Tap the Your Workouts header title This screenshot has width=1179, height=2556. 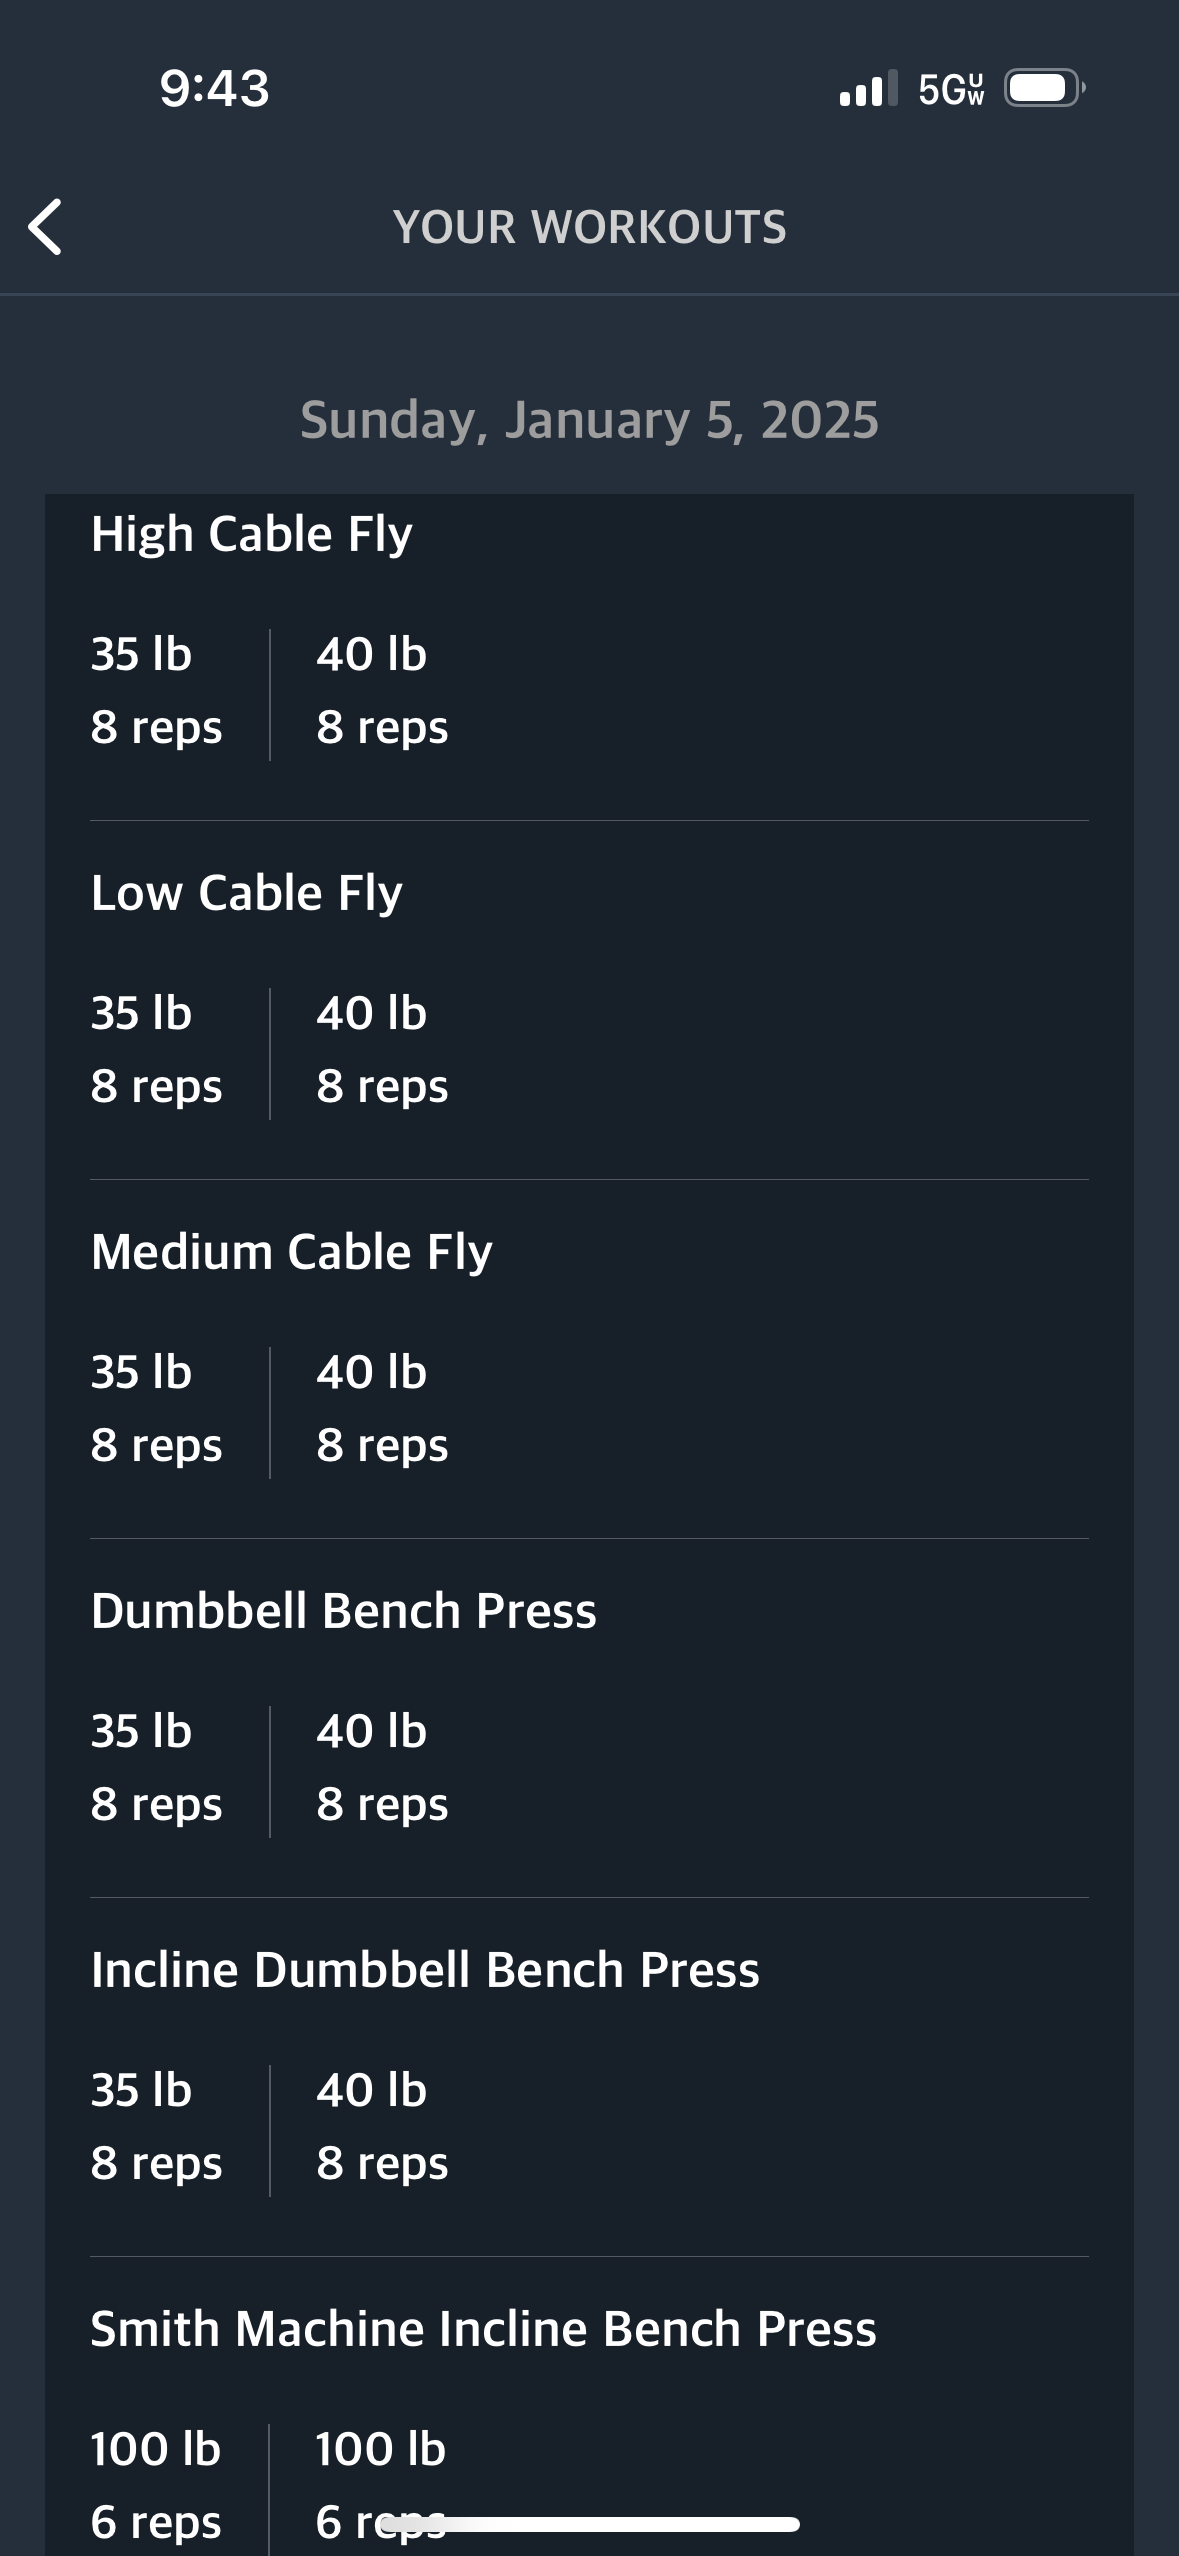[x=590, y=227]
